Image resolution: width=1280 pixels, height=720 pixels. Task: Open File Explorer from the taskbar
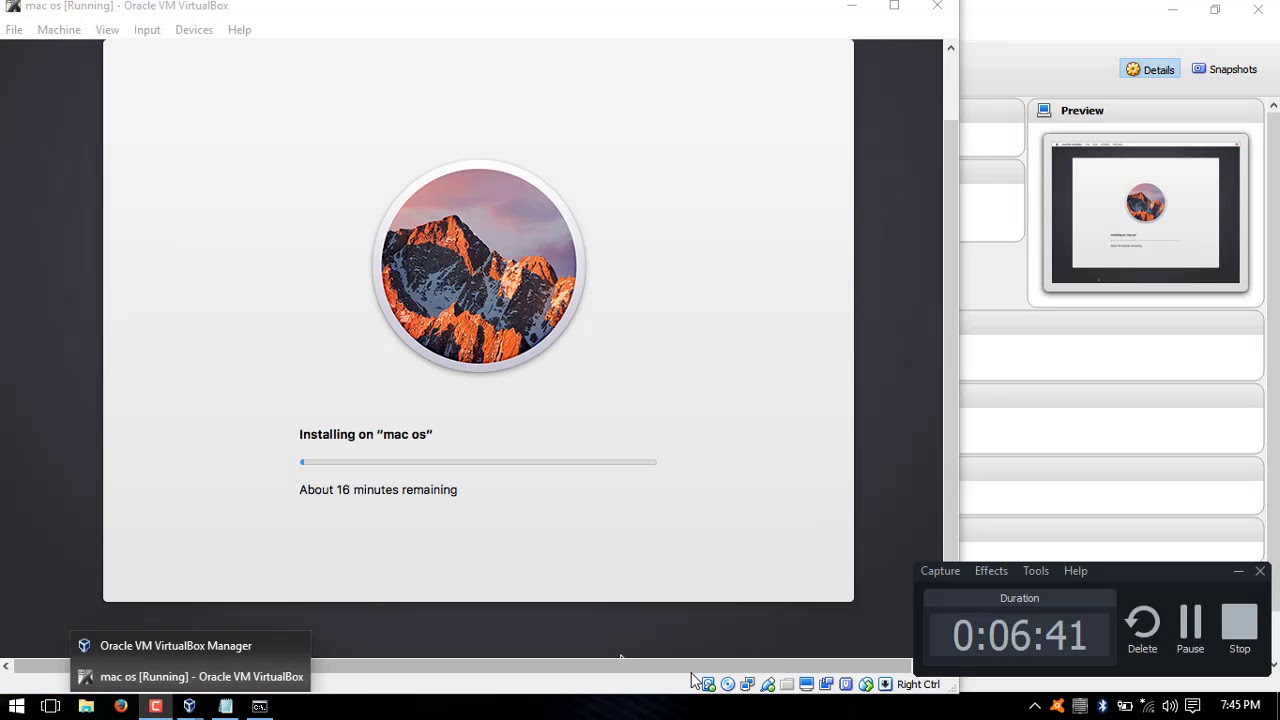[86, 706]
